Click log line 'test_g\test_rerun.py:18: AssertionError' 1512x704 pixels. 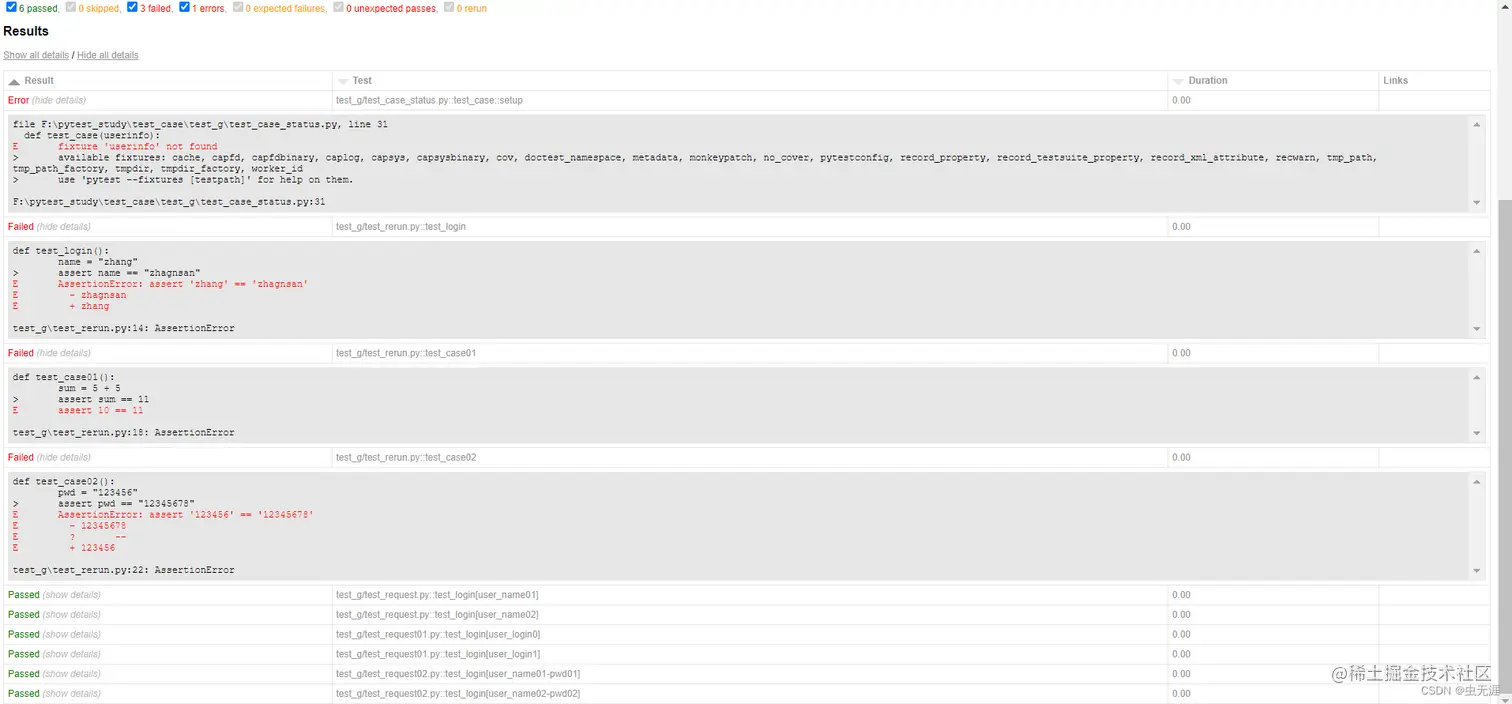[124, 433]
